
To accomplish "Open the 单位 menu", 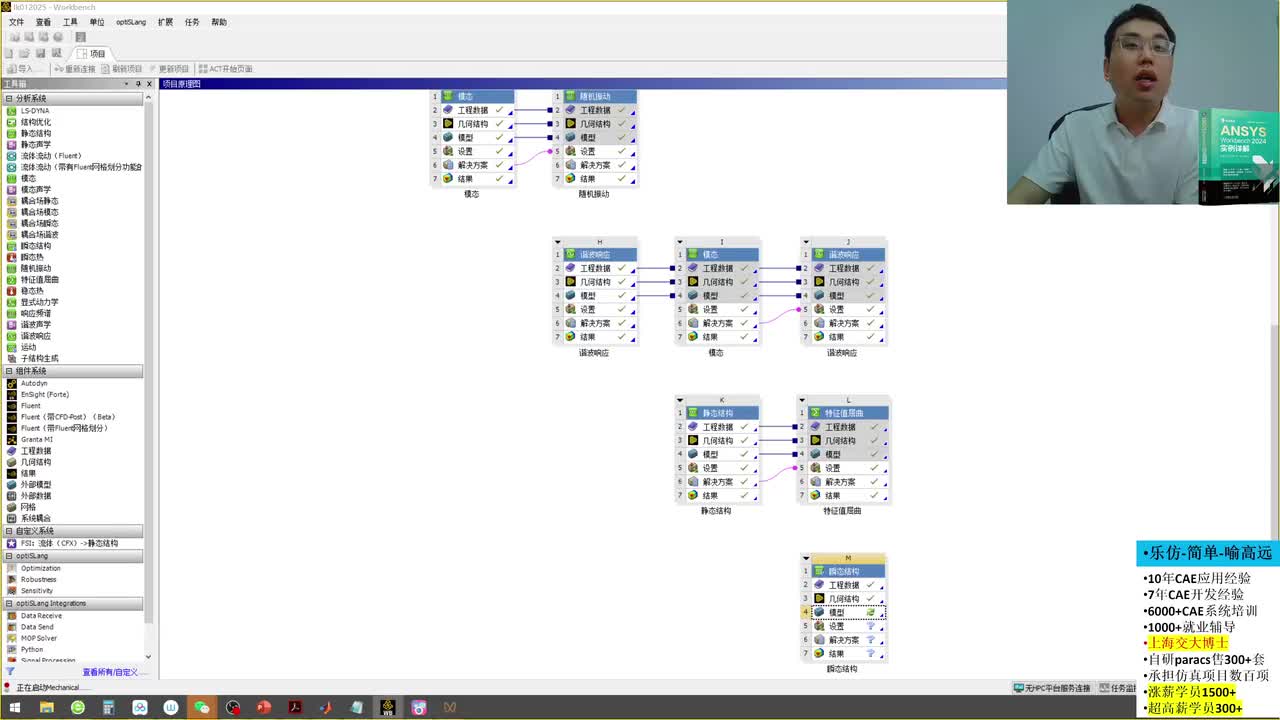I will pos(97,22).
